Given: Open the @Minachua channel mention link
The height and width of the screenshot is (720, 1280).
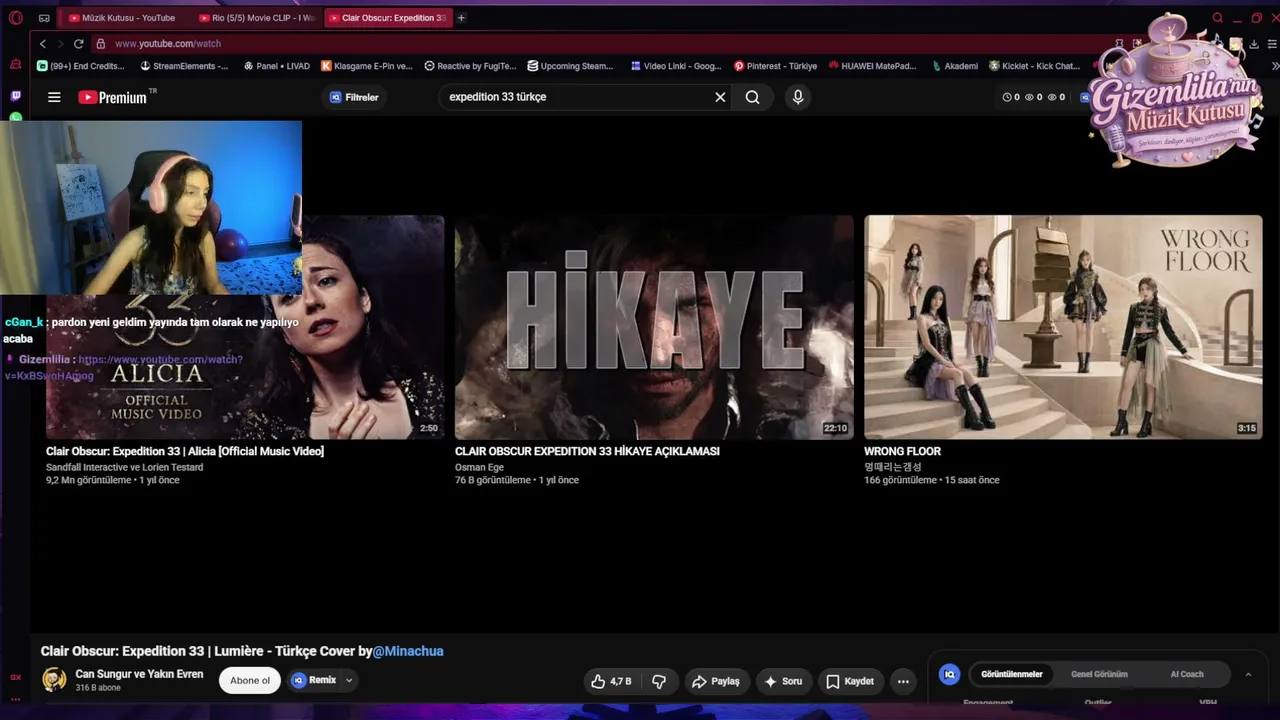Looking at the screenshot, I should click(x=408, y=651).
